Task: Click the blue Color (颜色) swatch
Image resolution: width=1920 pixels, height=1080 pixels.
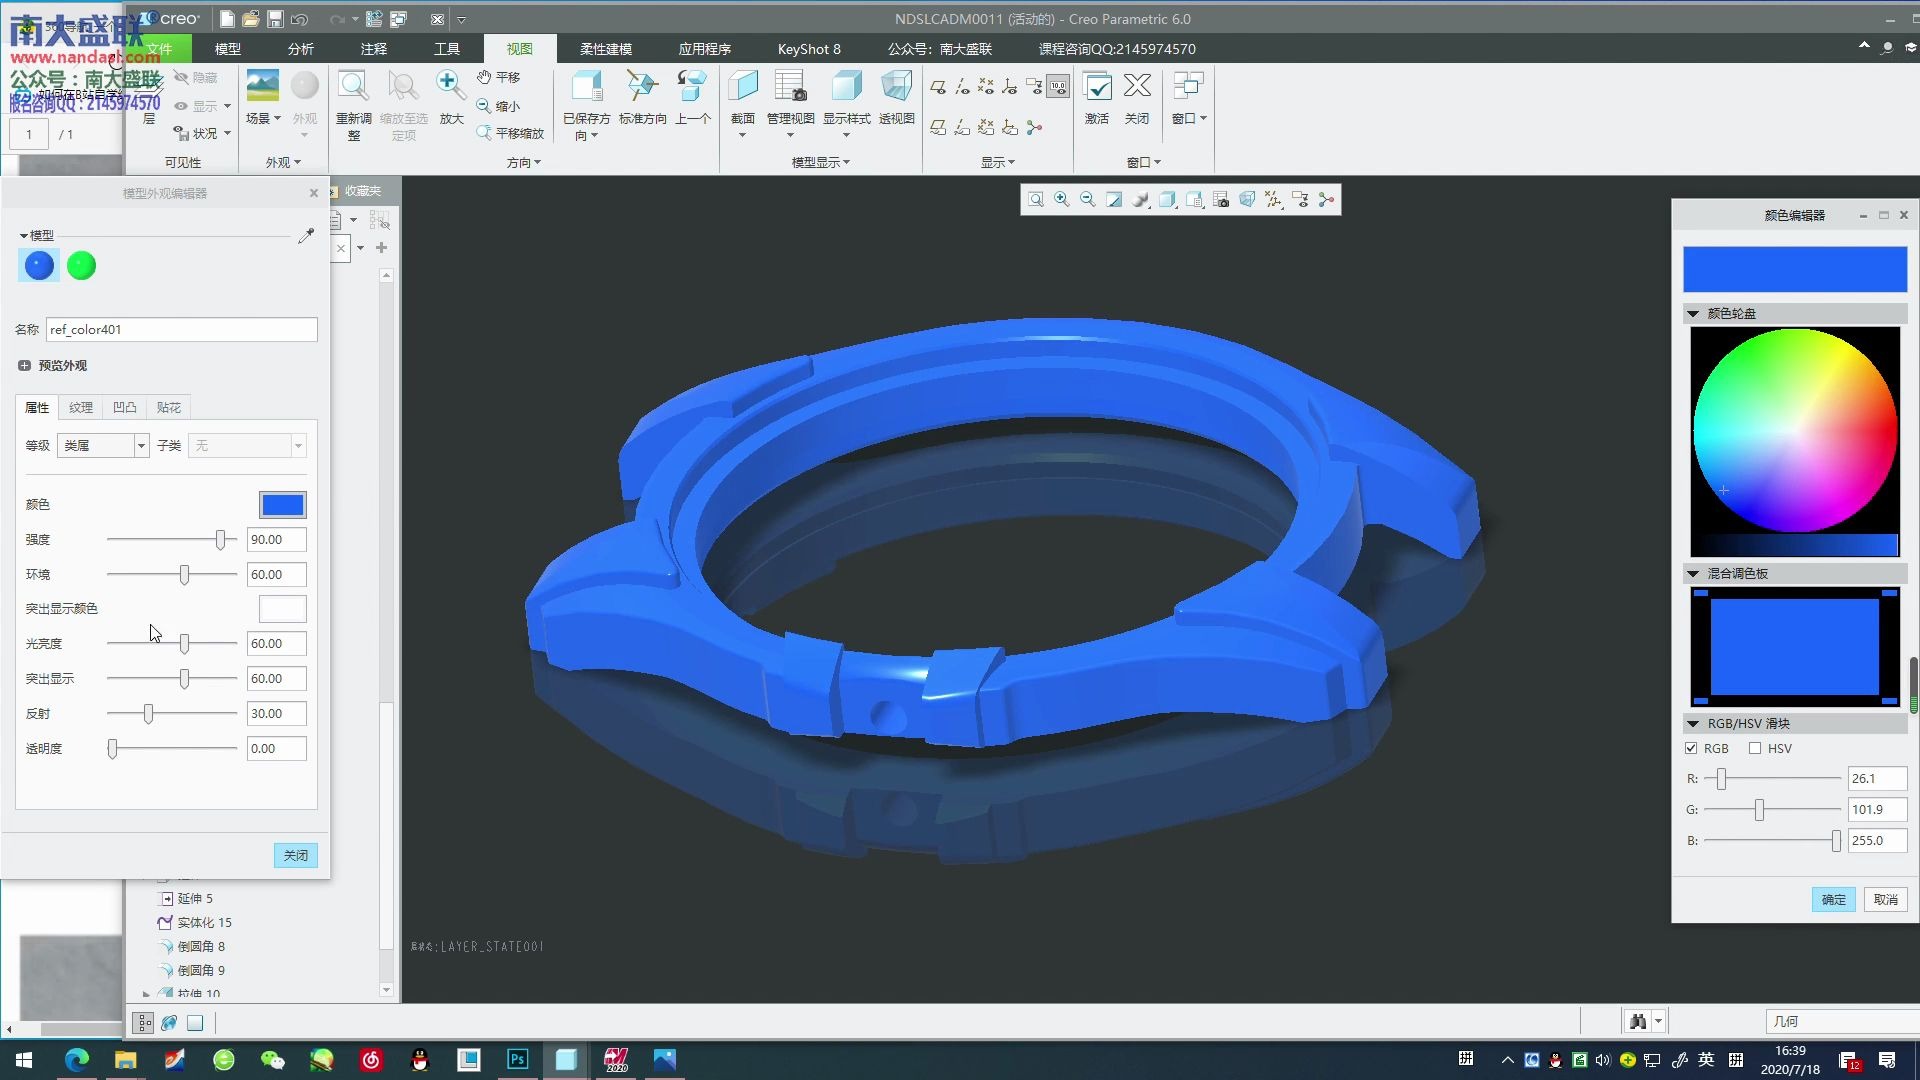Action: [282, 505]
